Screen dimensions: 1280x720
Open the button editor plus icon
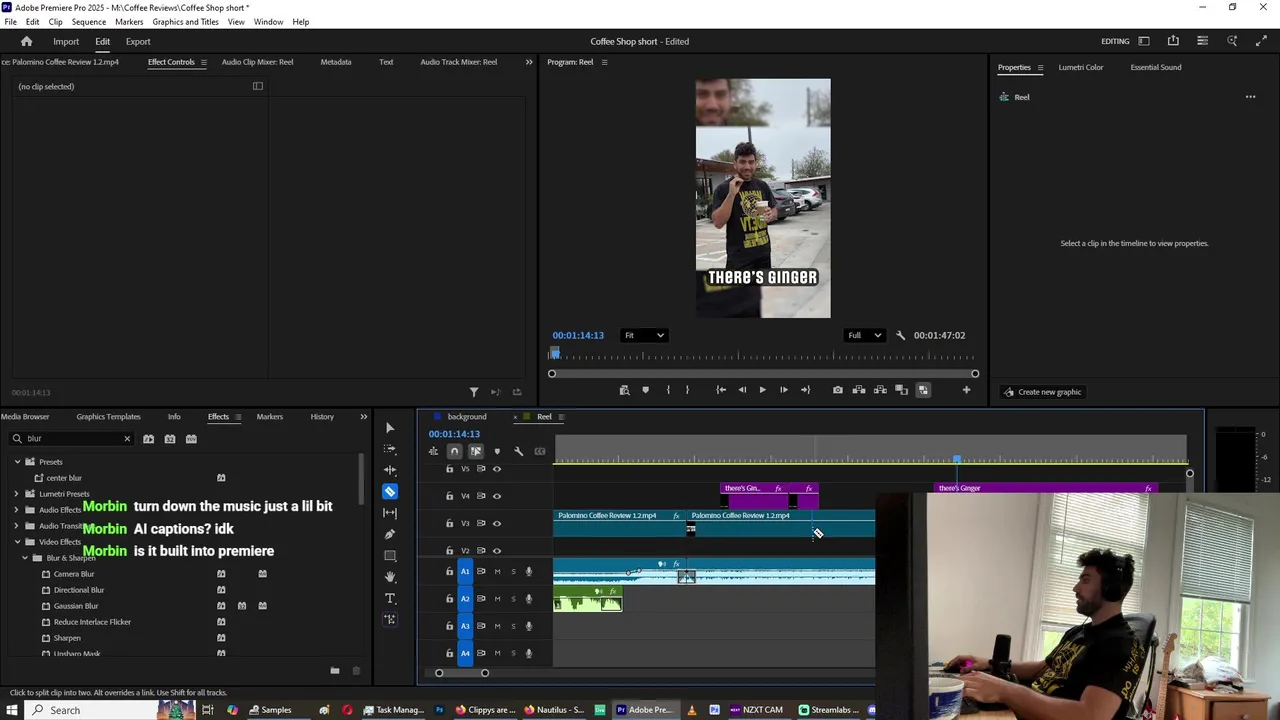[x=966, y=390]
